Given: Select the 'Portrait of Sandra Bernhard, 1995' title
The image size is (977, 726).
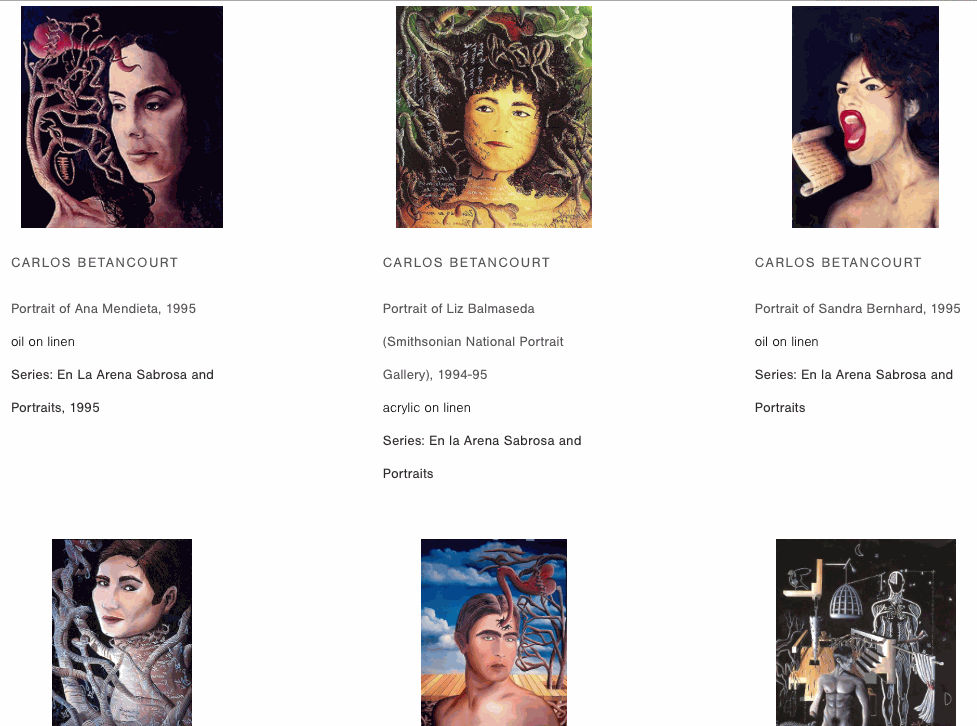Looking at the screenshot, I should (857, 308).
